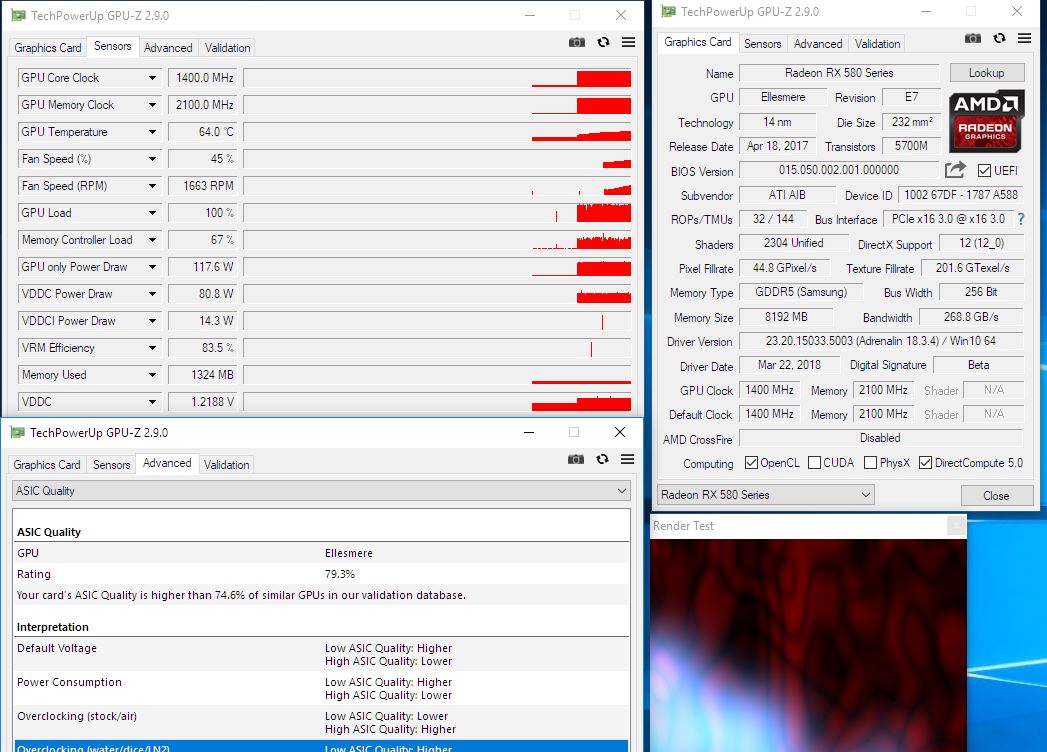1047x752 pixels.
Task: Close the Render Test window
Action: (x=956, y=526)
